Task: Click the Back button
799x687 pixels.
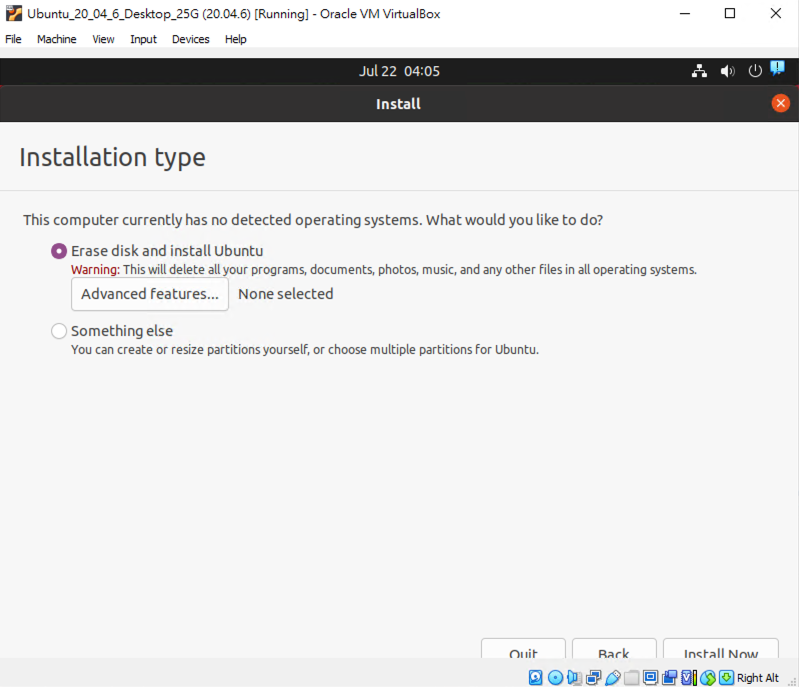Action: click(614, 650)
